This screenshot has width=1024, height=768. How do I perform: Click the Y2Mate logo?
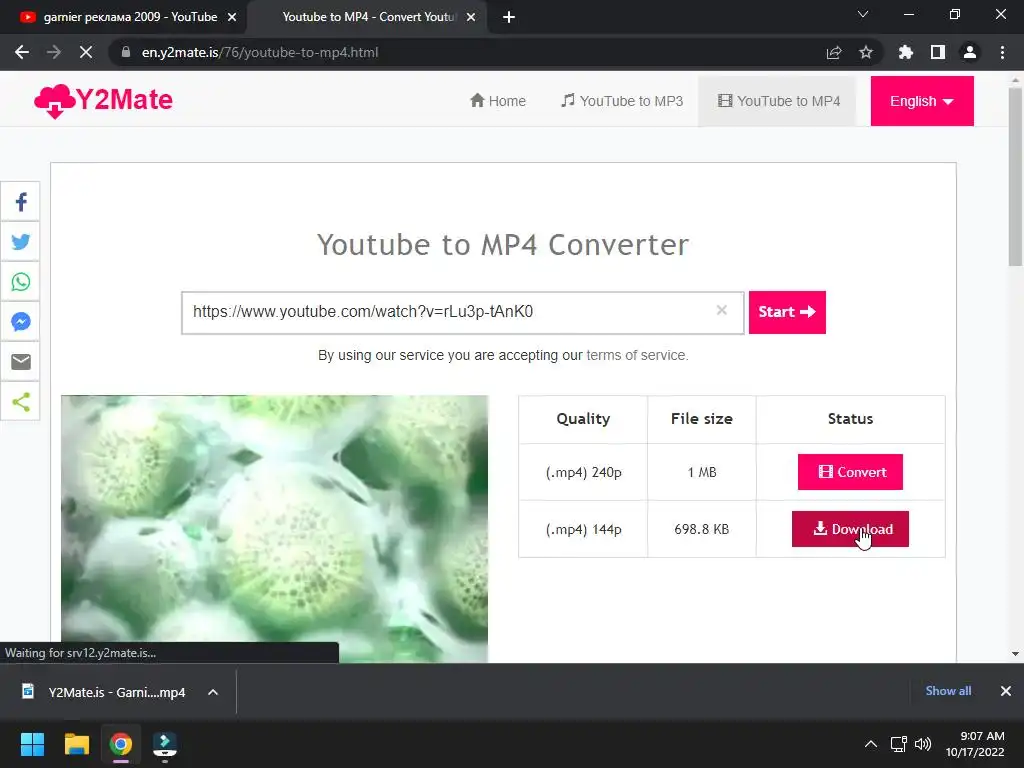[103, 101]
